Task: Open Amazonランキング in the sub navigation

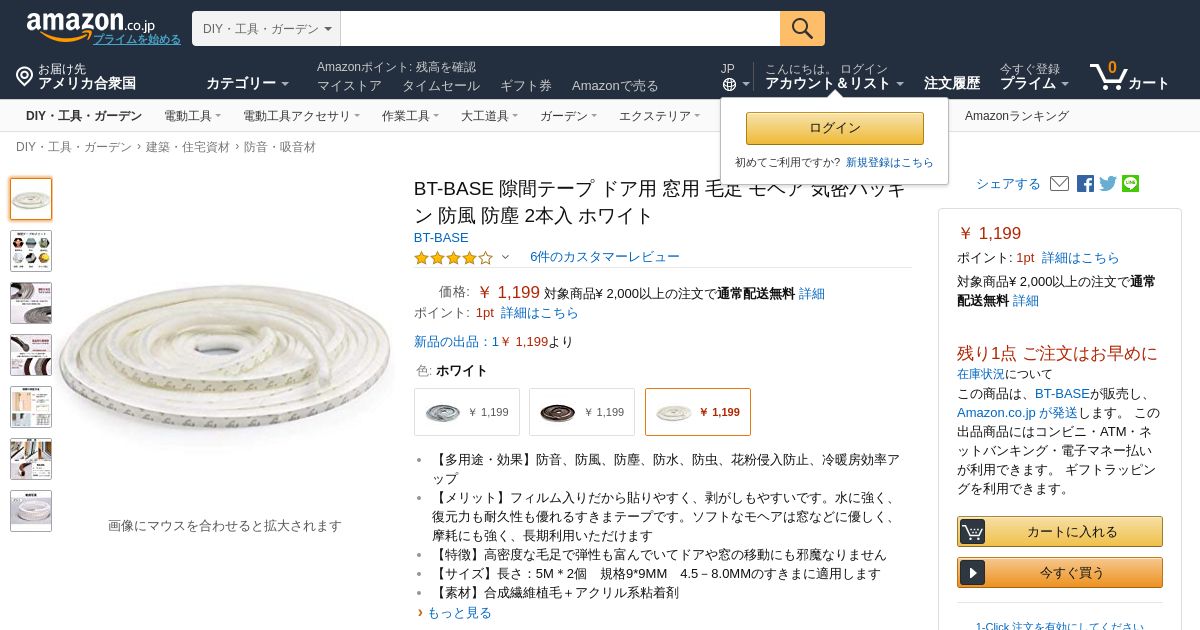Action: coord(1016,116)
